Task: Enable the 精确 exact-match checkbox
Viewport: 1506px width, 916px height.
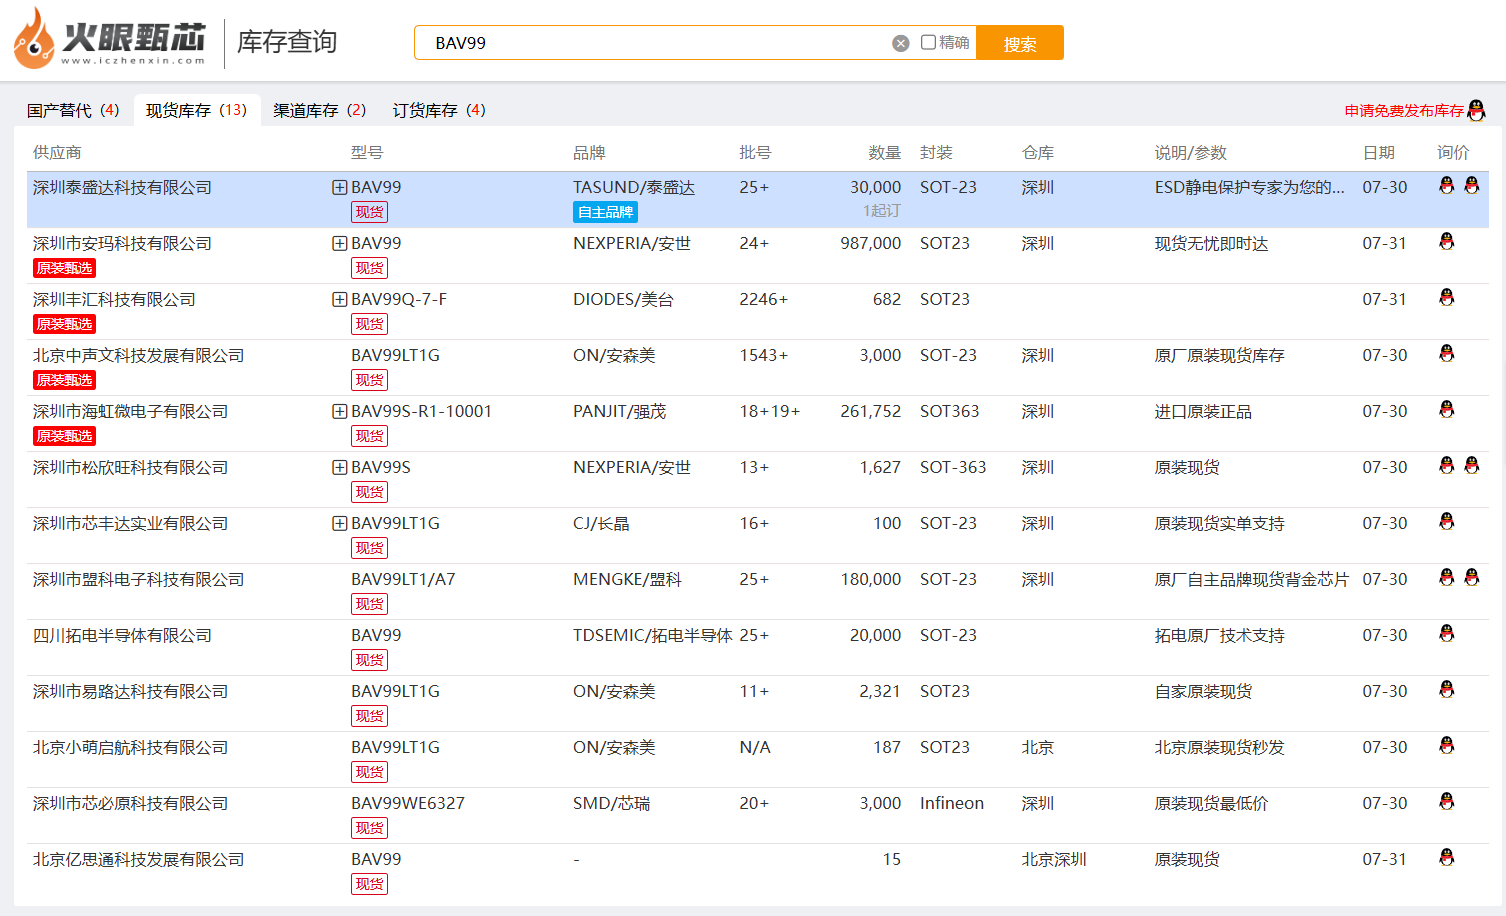Action: tap(928, 42)
